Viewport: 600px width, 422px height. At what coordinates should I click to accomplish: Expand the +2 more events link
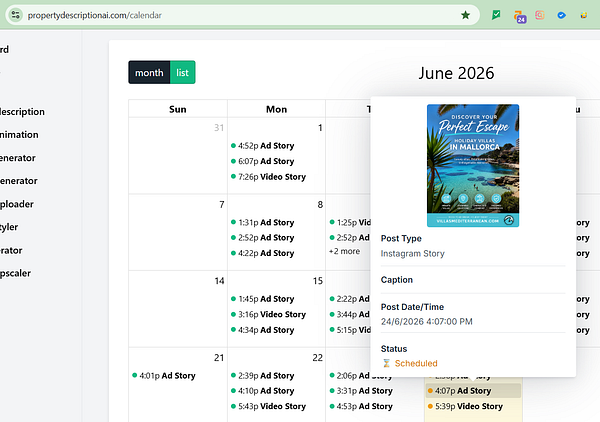344,251
